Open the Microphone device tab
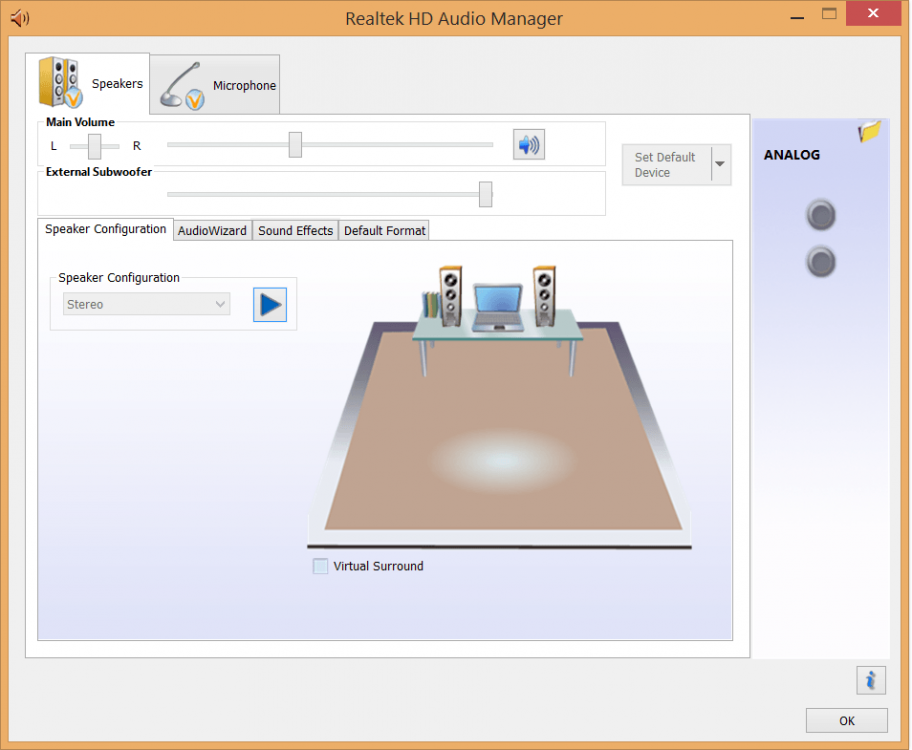This screenshot has width=912, height=750. 215,85
